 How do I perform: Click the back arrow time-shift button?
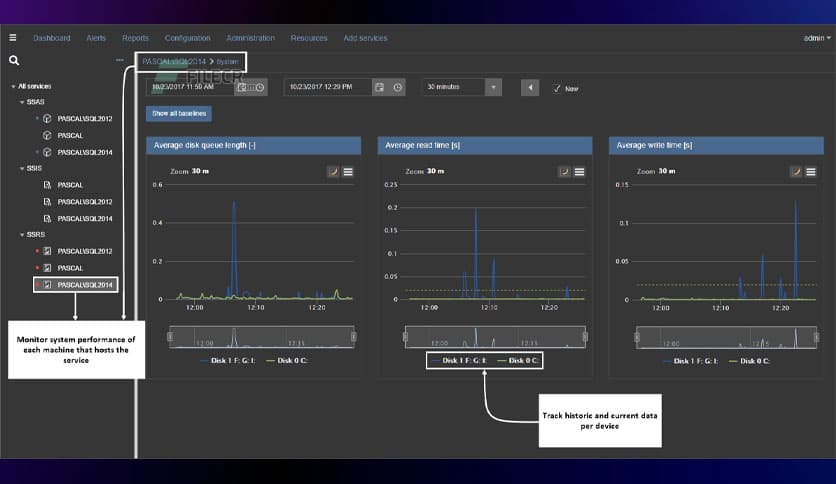(x=530, y=87)
